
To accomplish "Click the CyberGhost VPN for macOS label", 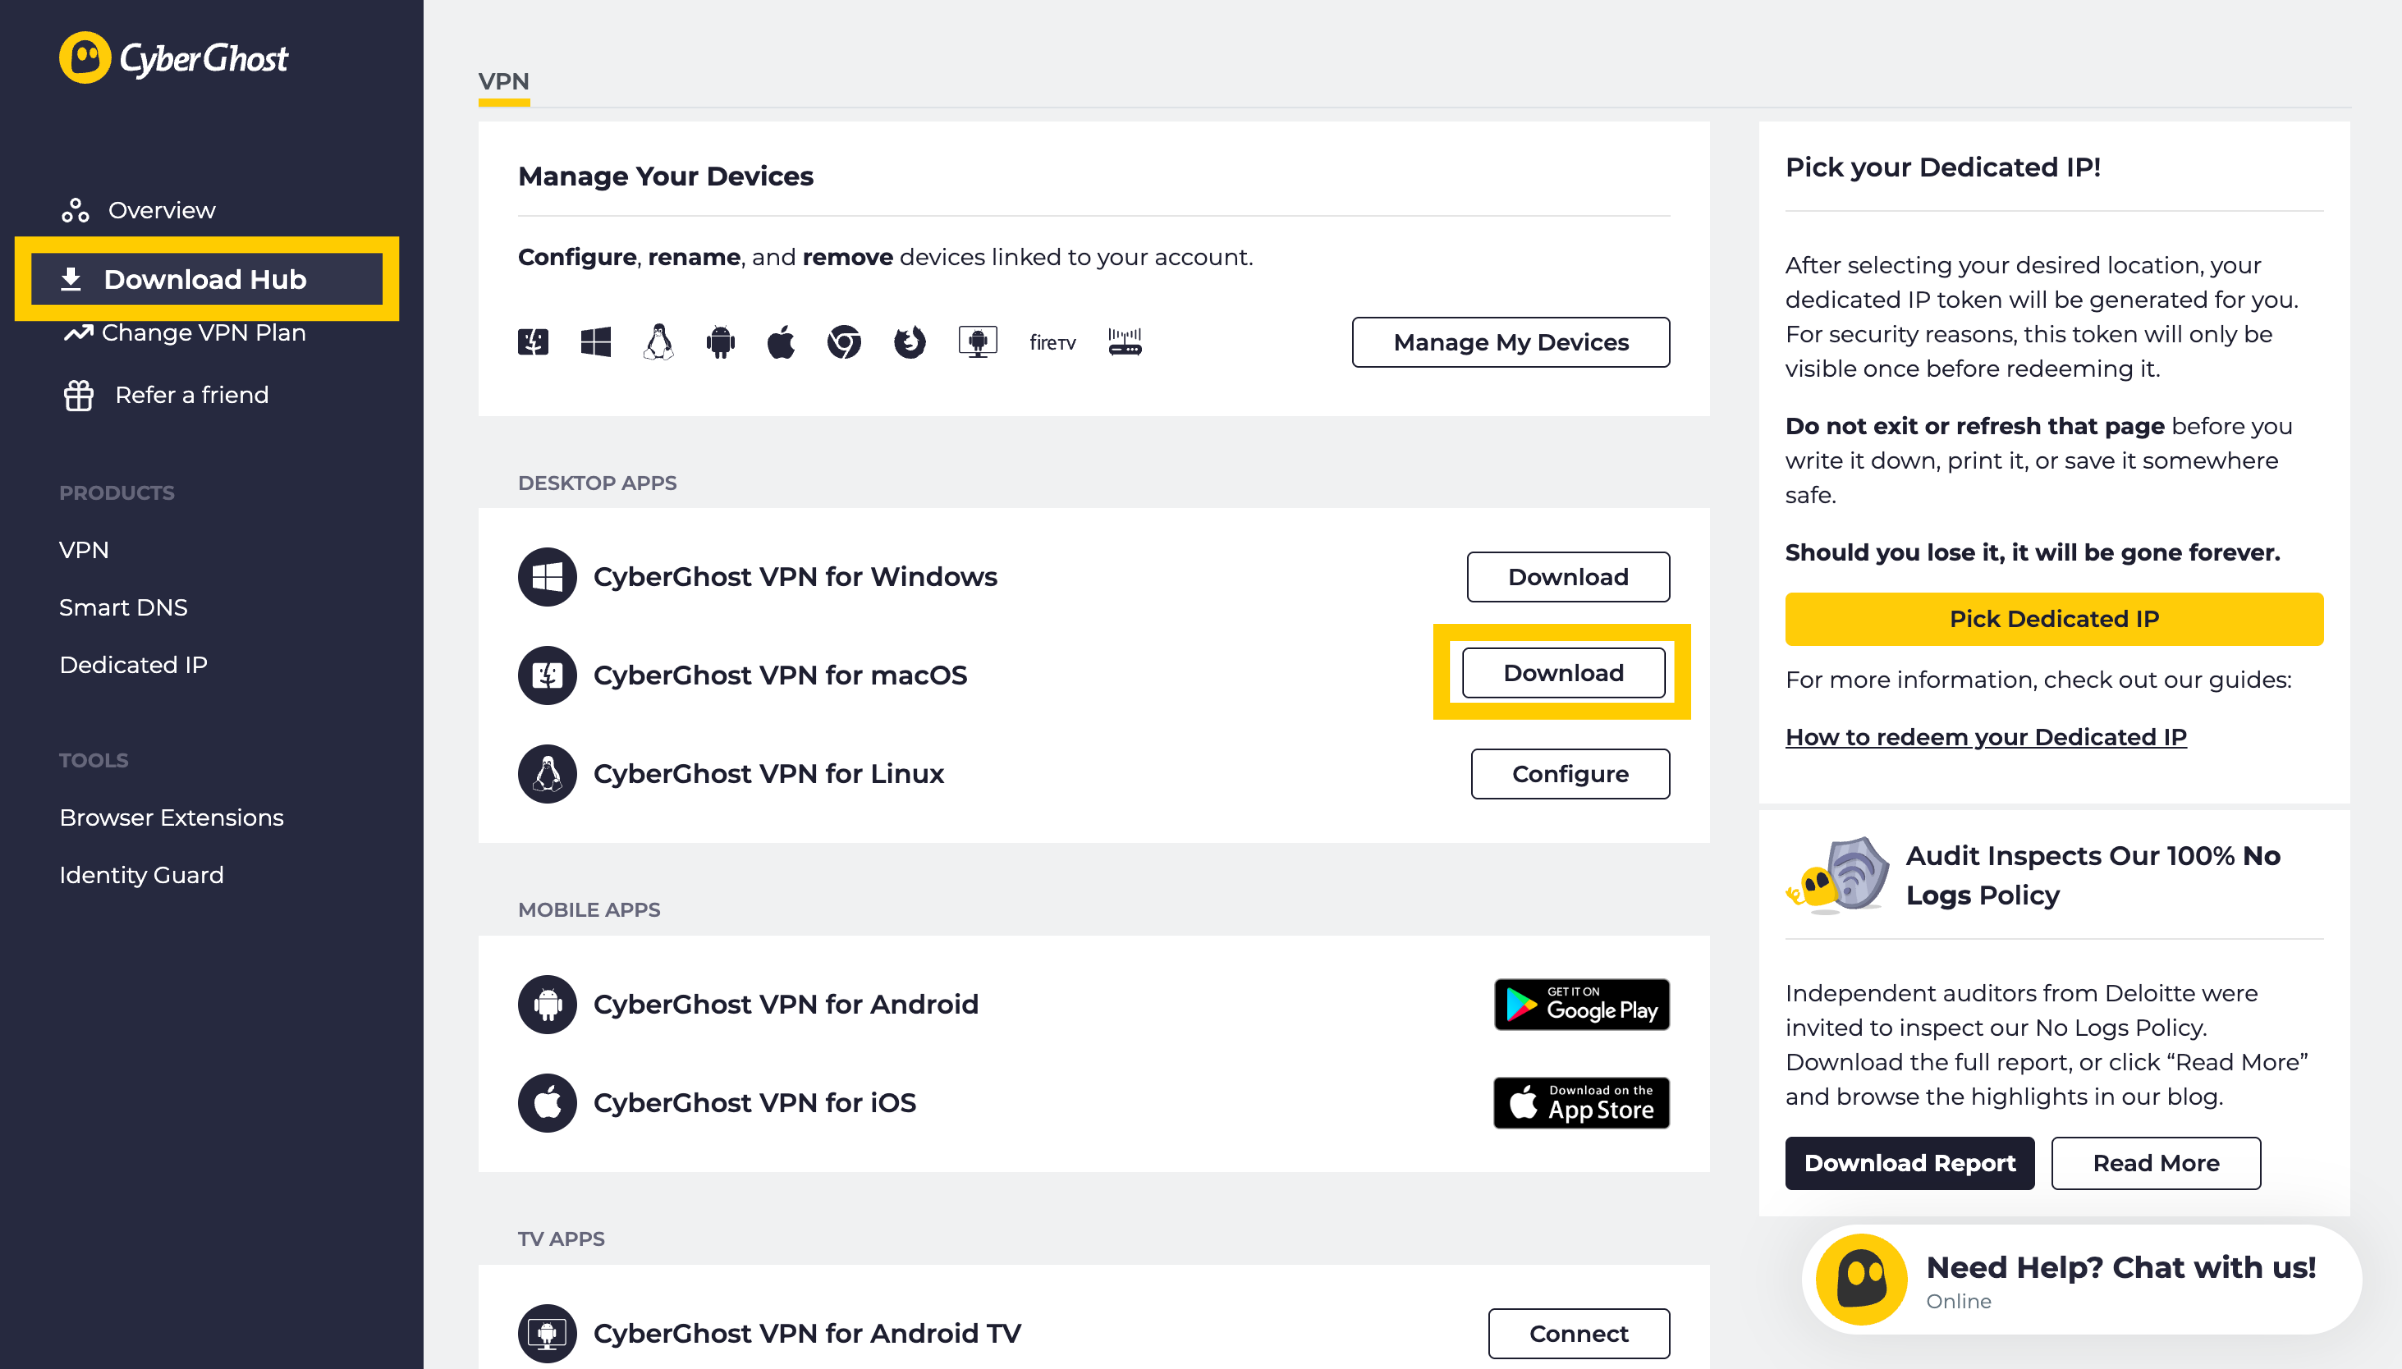I will point(780,675).
